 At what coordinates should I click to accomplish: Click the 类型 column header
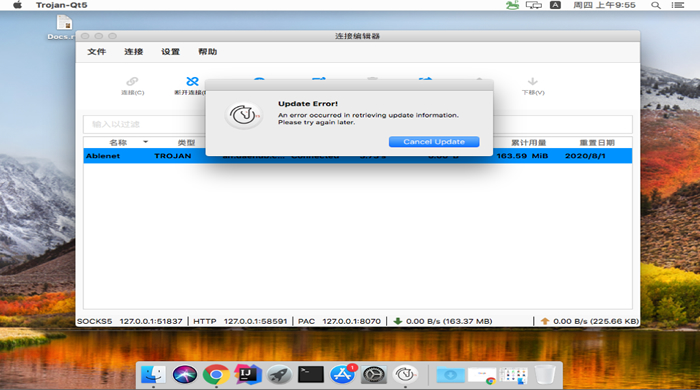tap(187, 143)
